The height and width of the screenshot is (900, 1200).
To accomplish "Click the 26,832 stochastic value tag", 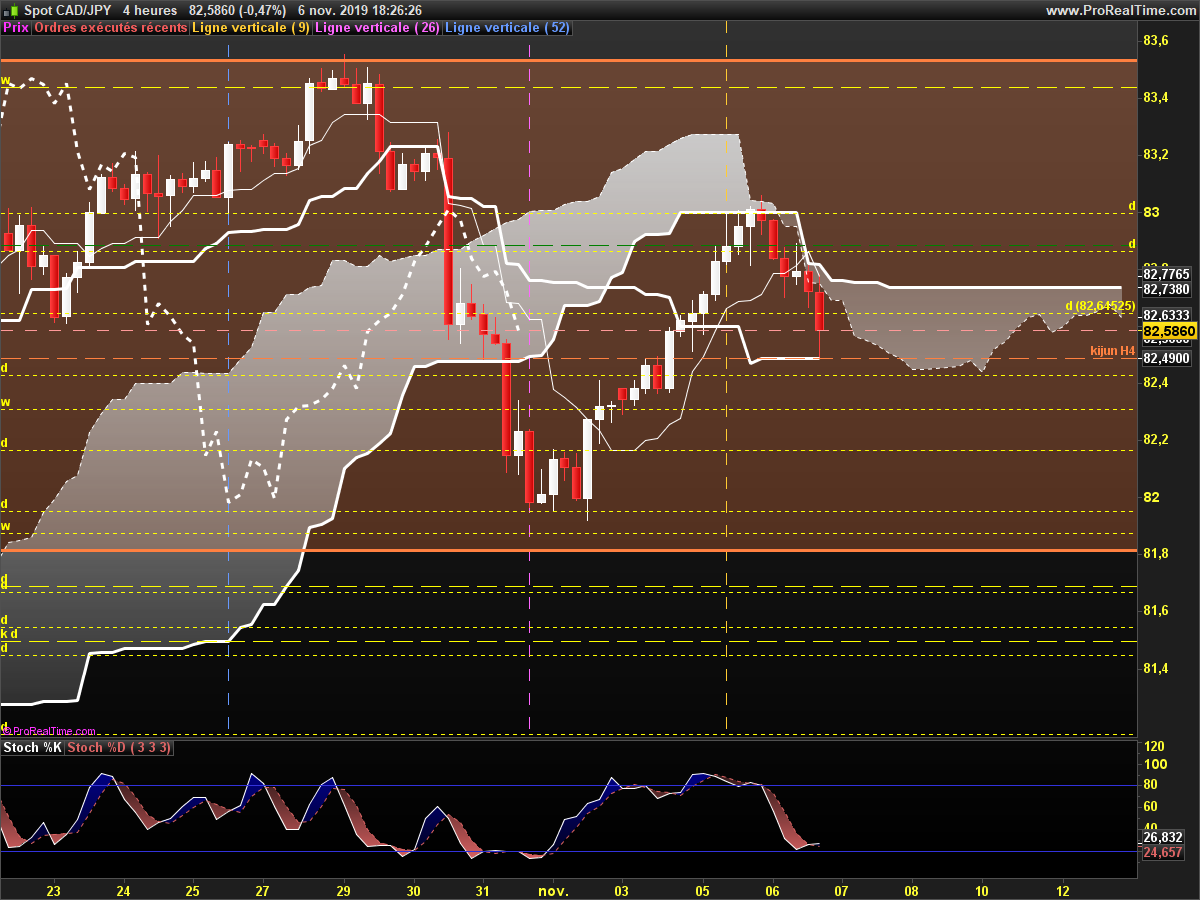I will click(1162, 837).
